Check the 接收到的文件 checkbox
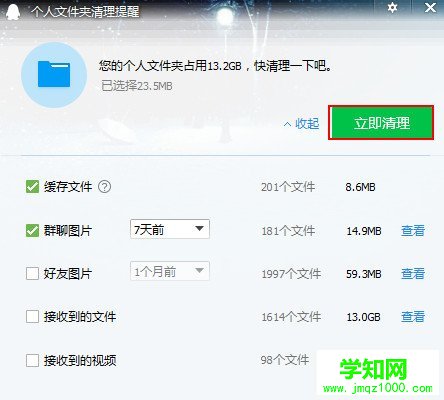 coord(32,317)
